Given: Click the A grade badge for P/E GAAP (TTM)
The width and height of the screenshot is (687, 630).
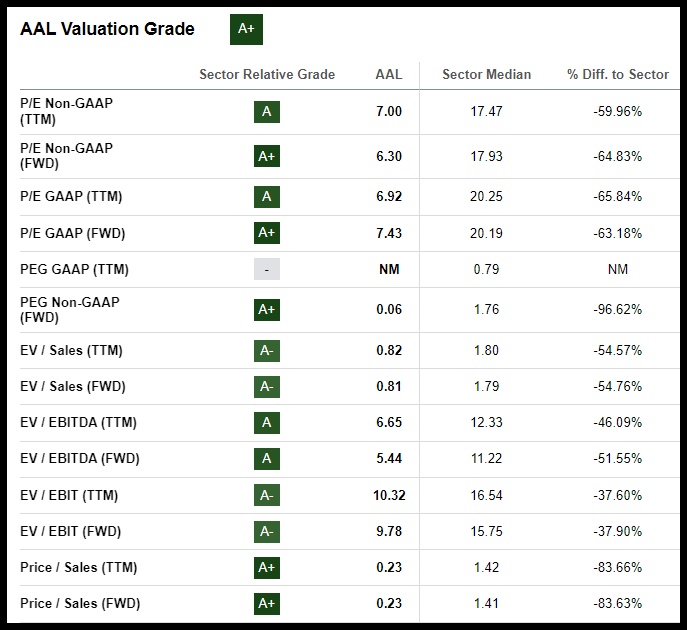Looking at the screenshot, I should [266, 196].
